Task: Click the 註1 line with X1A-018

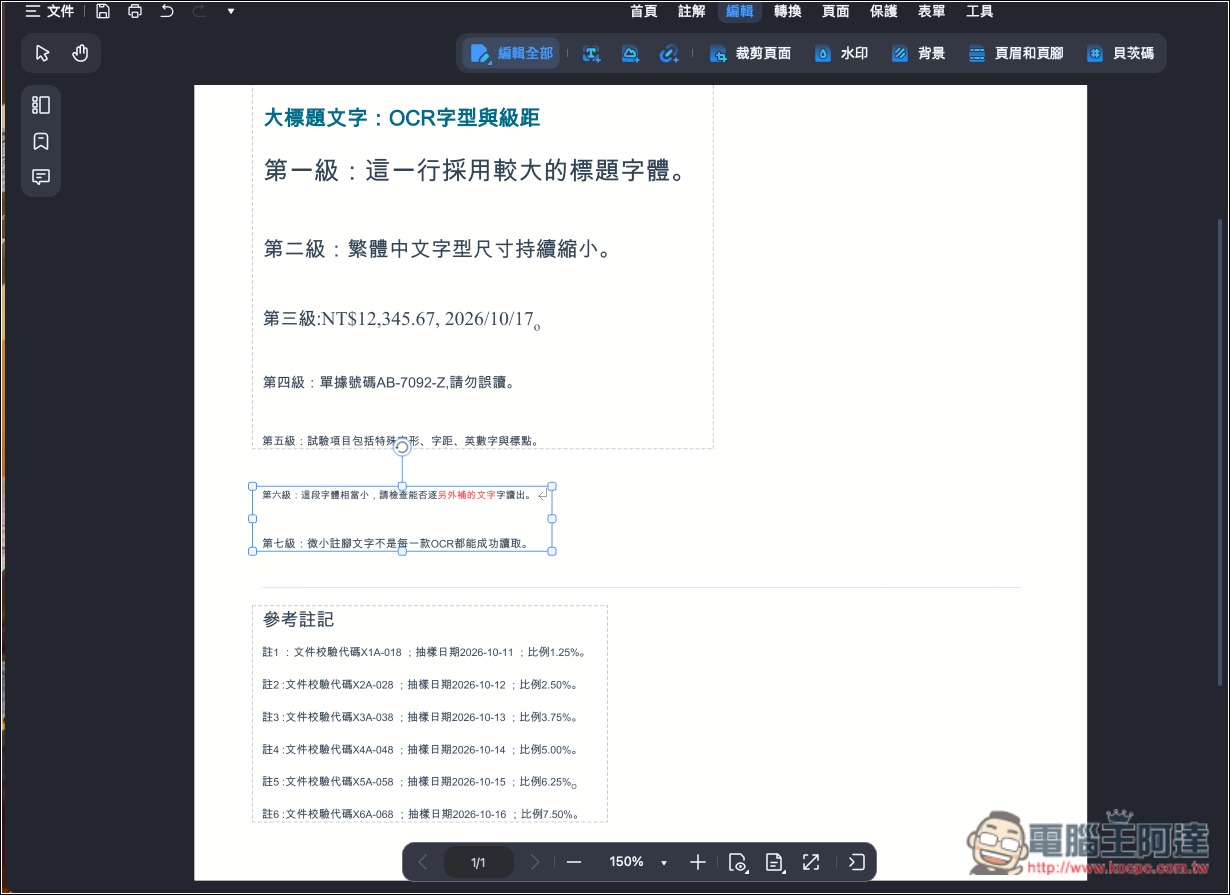Action: (424, 652)
